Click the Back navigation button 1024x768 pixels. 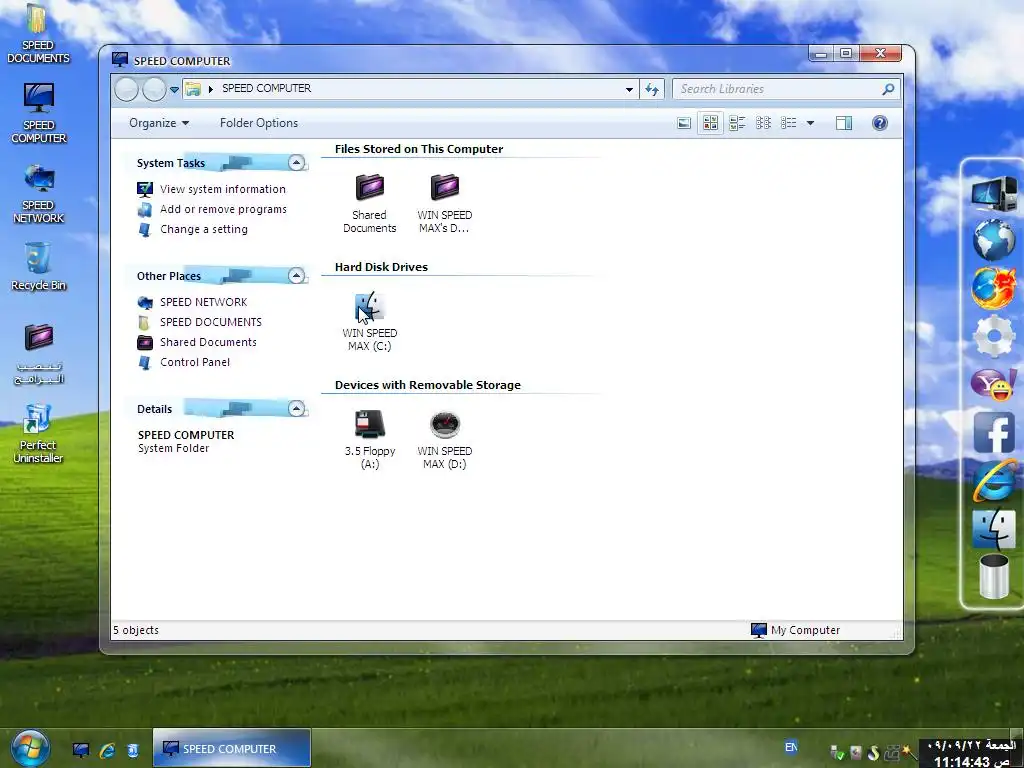127,89
